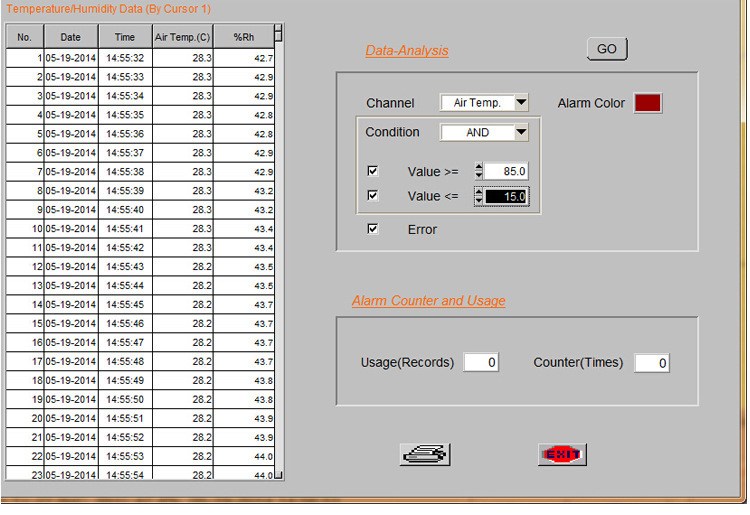Click the red EXIT icon button
Image resolution: width=750 pixels, height=515 pixels.
click(x=561, y=455)
